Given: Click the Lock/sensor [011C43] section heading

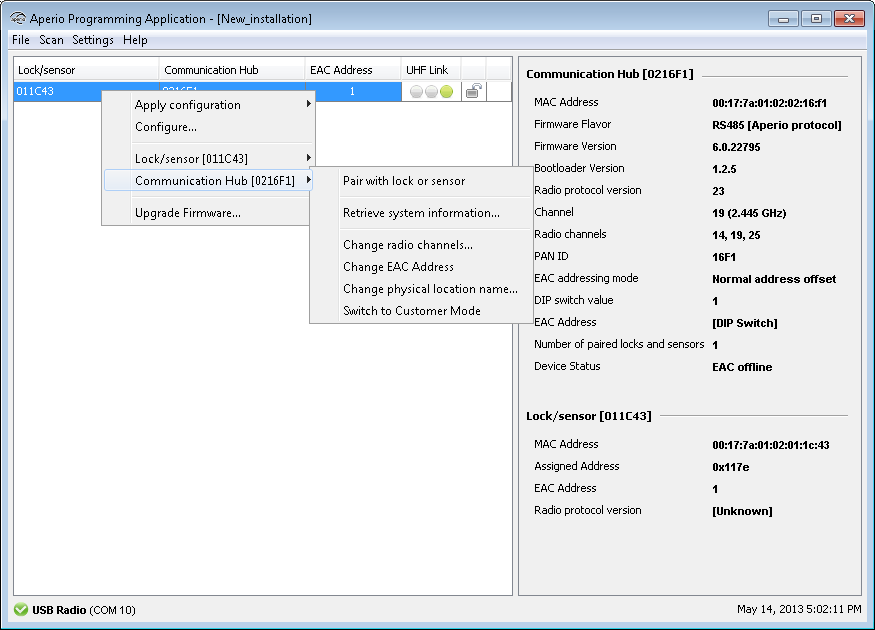Looking at the screenshot, I should [x=589, y=416].
